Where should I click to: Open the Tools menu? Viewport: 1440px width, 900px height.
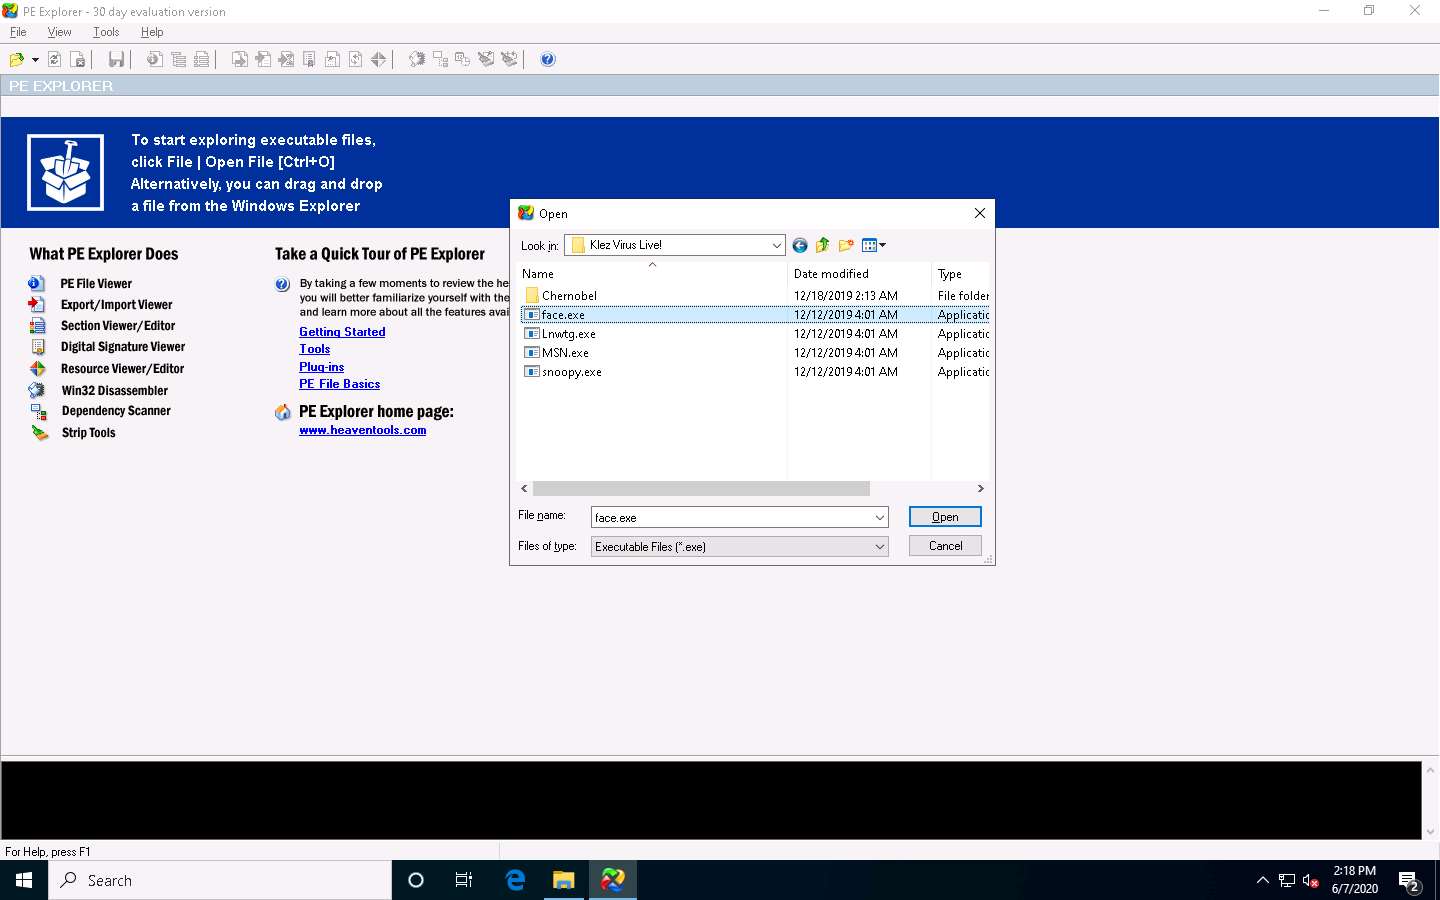[x=106, y=32]
